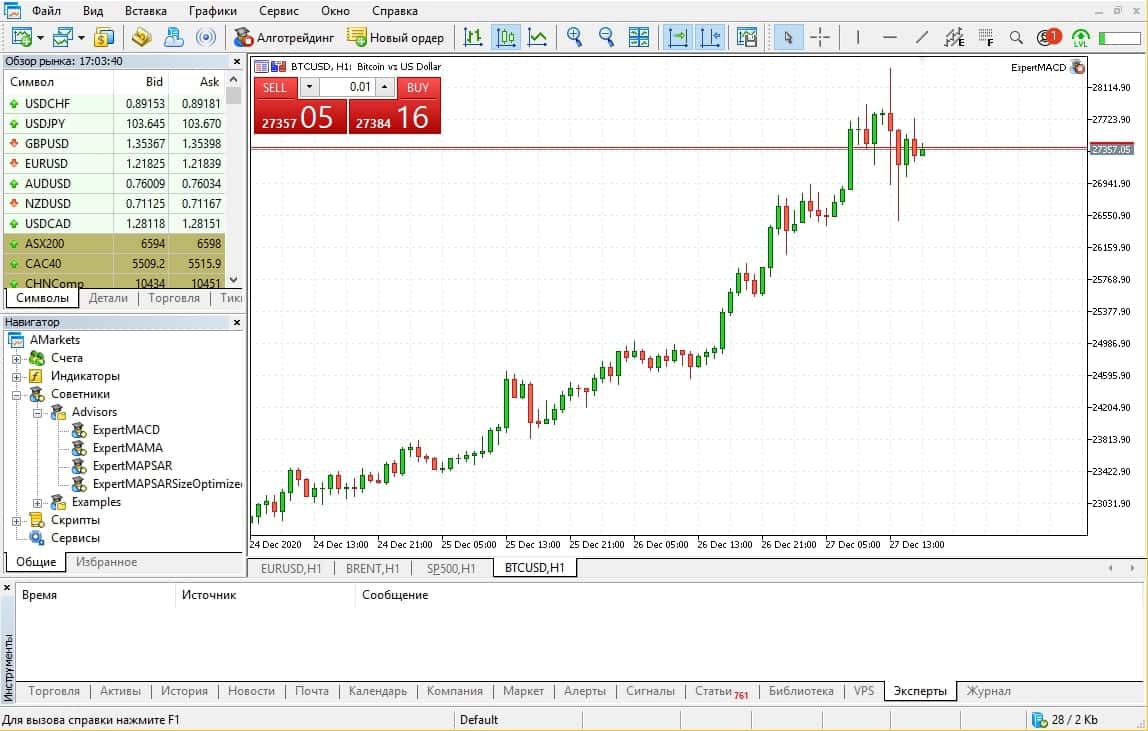This screenshot has height=731, width=1148.
Task: Select the Horizontal Line drawing tool
Action: (x=890, y=37)
